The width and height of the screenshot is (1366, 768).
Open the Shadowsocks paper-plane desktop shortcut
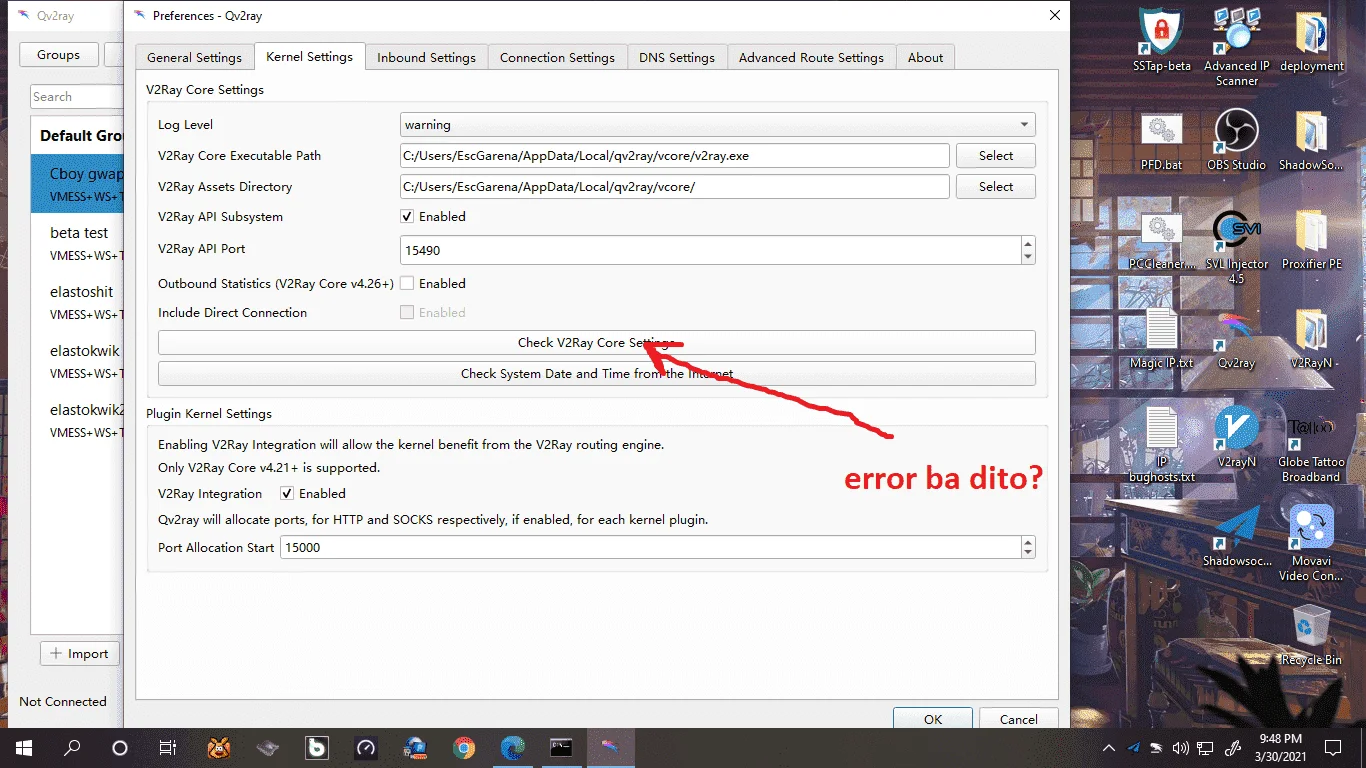coord(1237,537)
